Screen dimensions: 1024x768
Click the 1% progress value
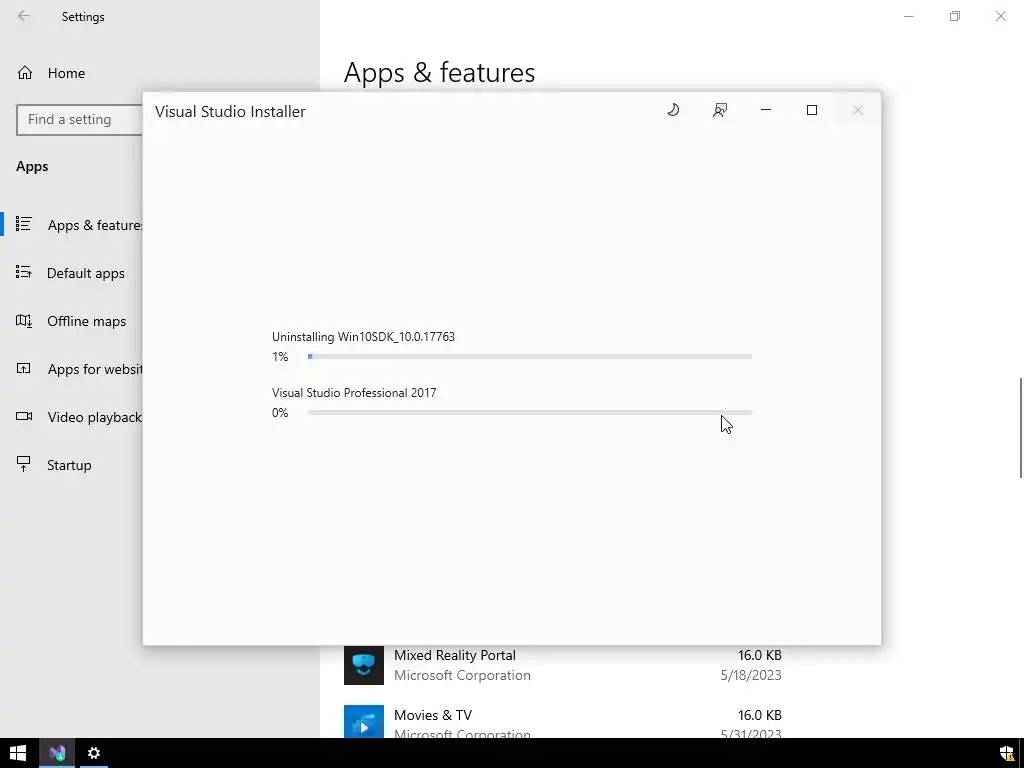(x=280, y=357)
